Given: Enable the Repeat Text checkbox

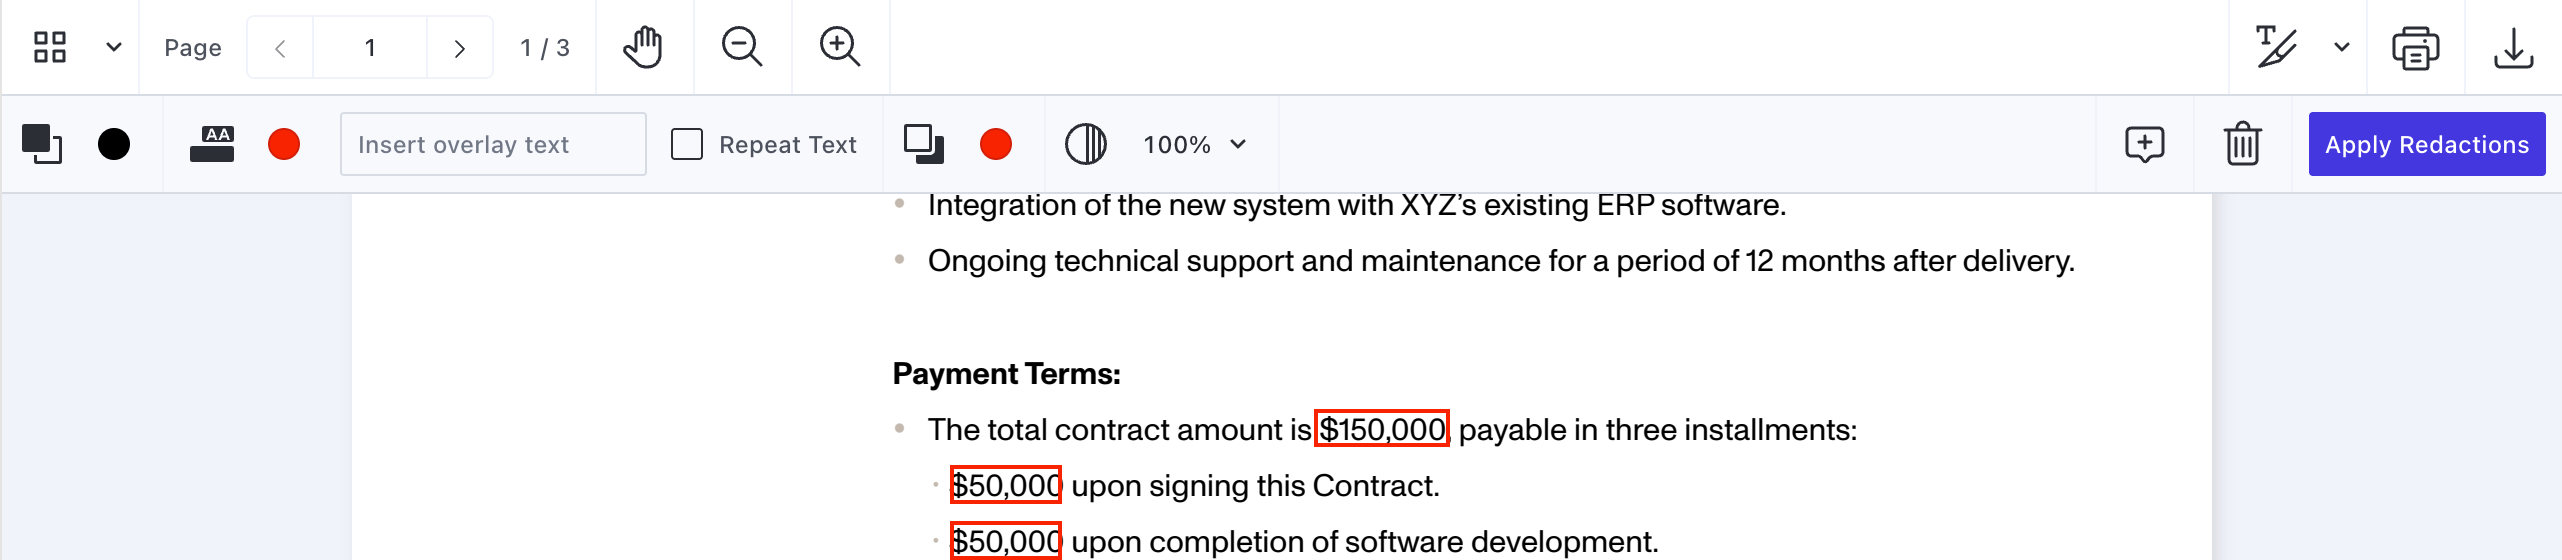Looking at the screenshot, I should [x=687, y=145].
